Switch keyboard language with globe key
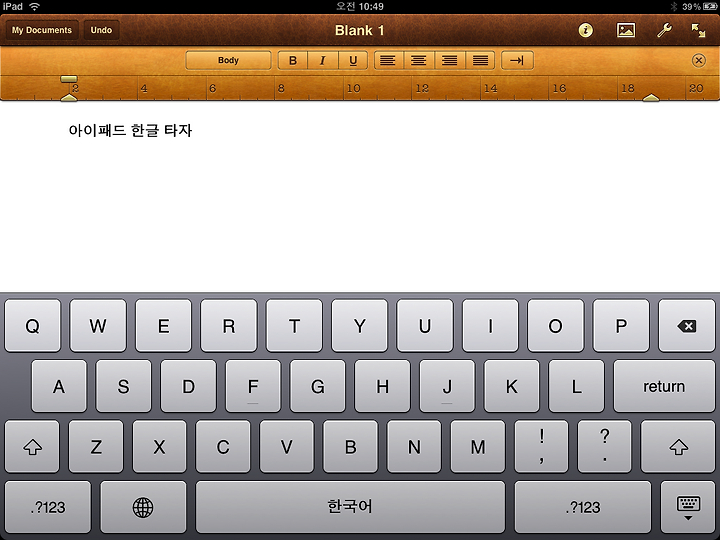The height and width of the screenshot is (540, 720). click(x=143, y=507)
